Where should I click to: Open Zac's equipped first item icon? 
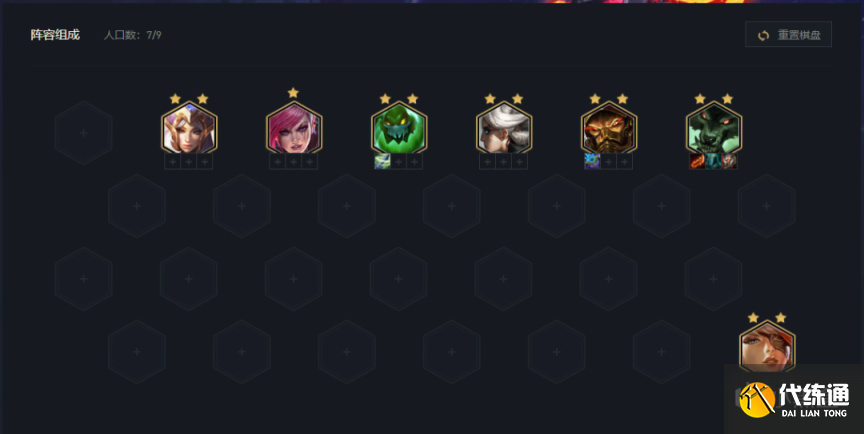tap(382, 161)
